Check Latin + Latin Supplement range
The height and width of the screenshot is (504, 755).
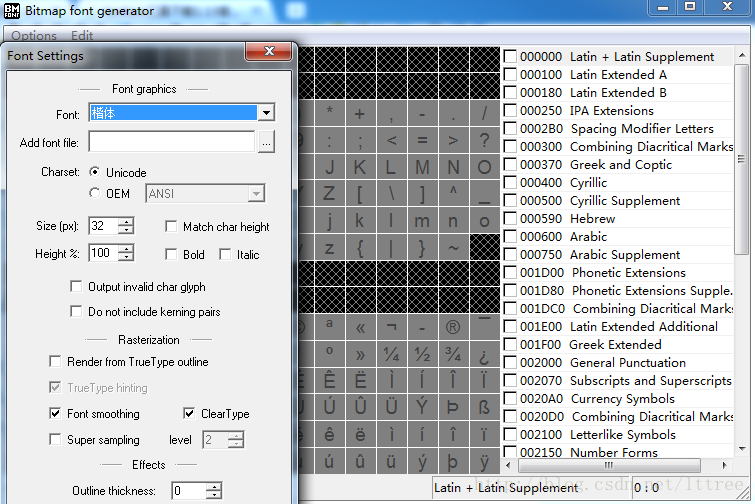(510, 56)
